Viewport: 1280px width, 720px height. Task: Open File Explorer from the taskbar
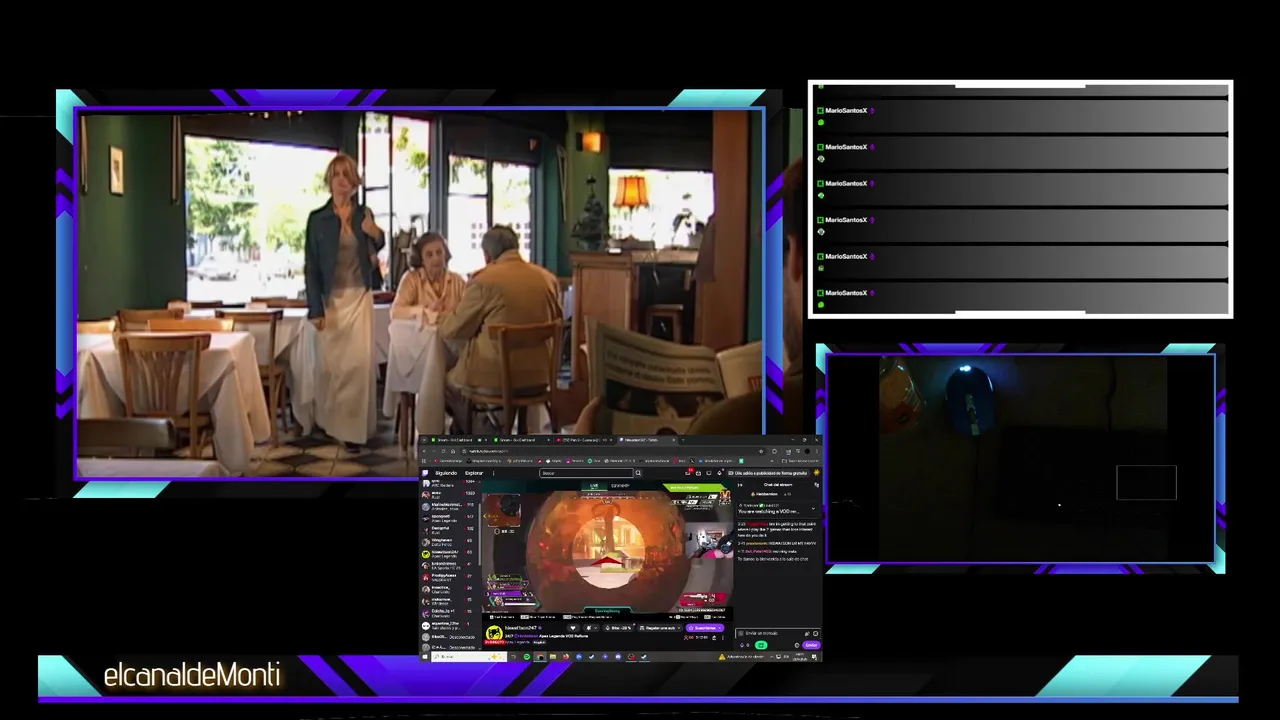pyautogui.click(x=553, y=657)
